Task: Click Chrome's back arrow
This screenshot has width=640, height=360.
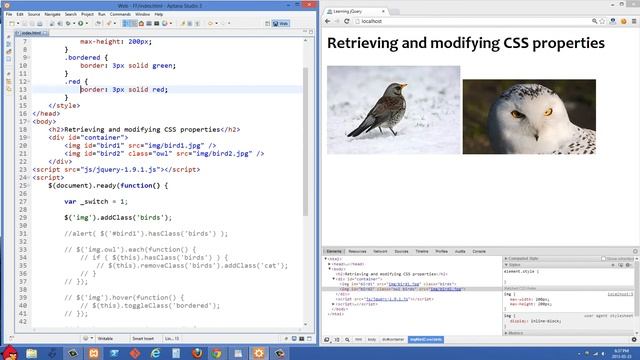Action: [x=328, y=21]
